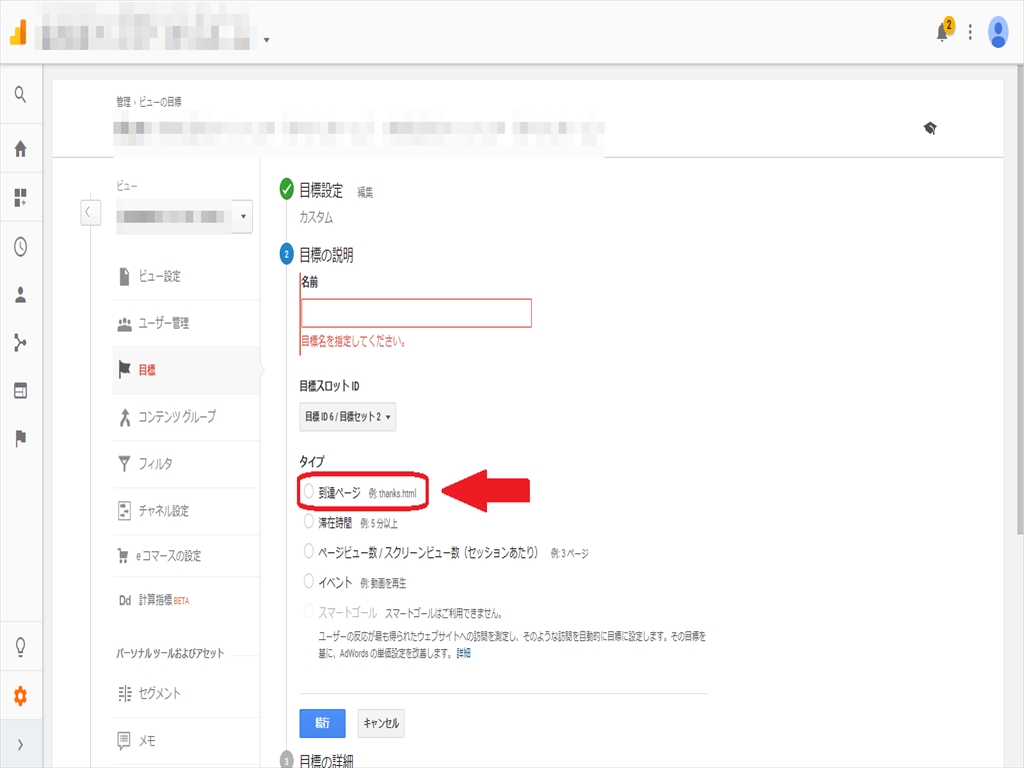
Task: Open the Customization dashboard icon
Action: [x=20, y=198]
